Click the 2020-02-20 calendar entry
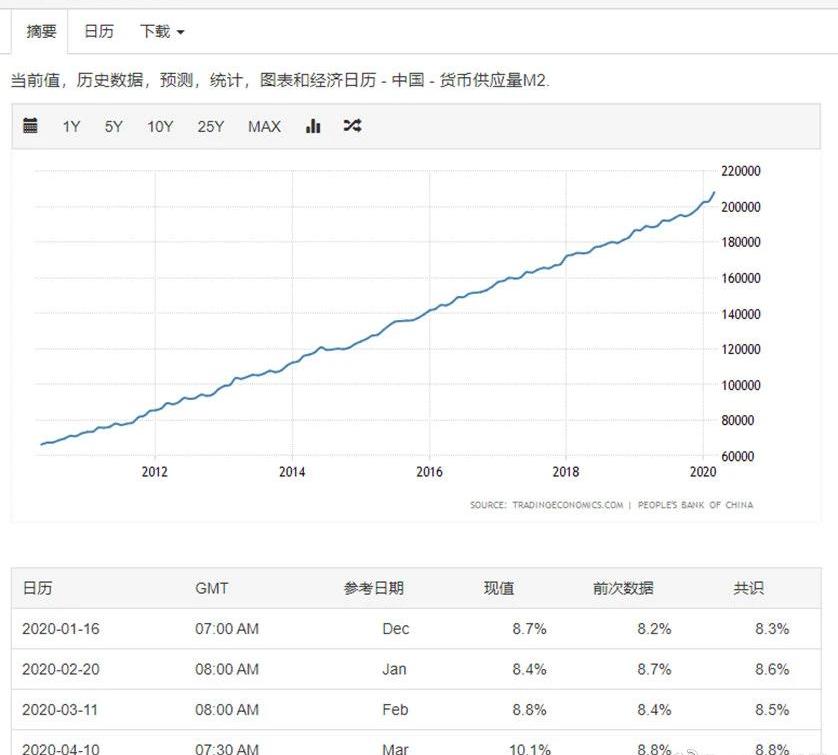This screenshot has width=838, height=755. coord(61,669)
